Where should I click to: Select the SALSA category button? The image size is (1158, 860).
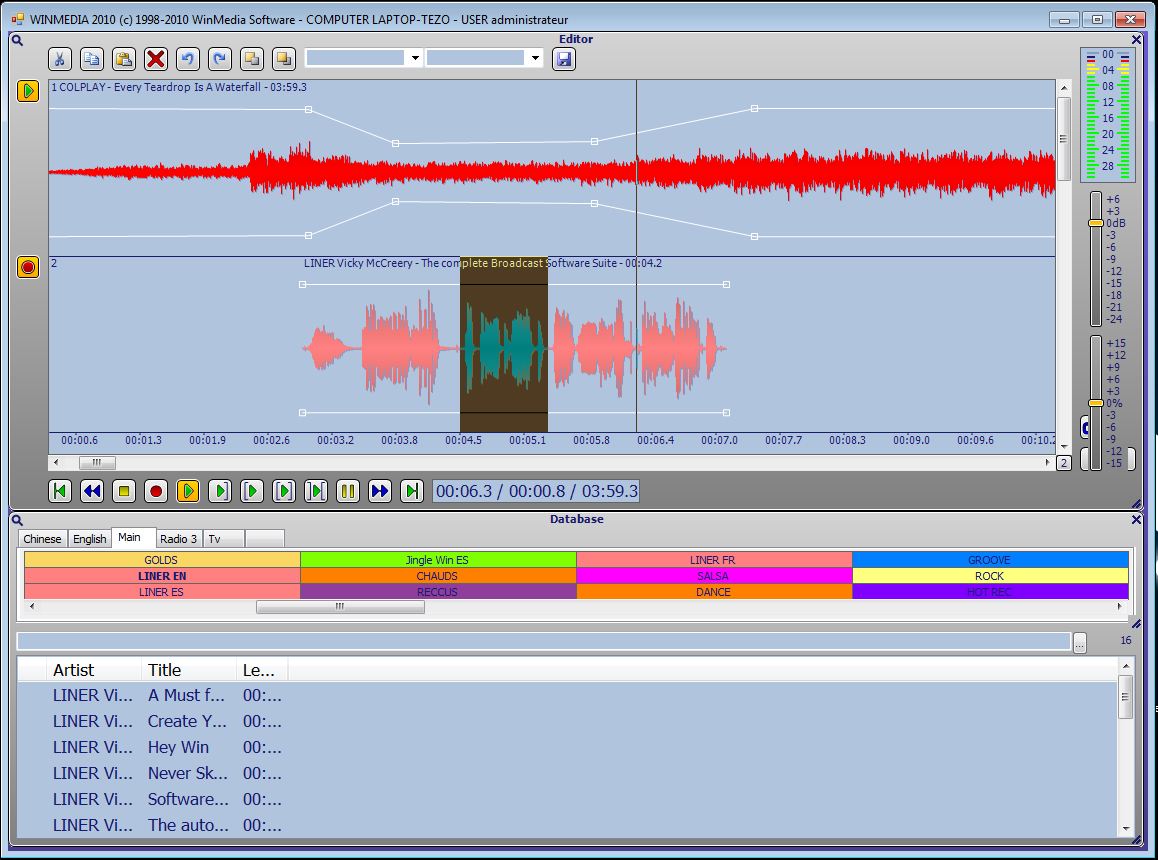pos(713,576)
